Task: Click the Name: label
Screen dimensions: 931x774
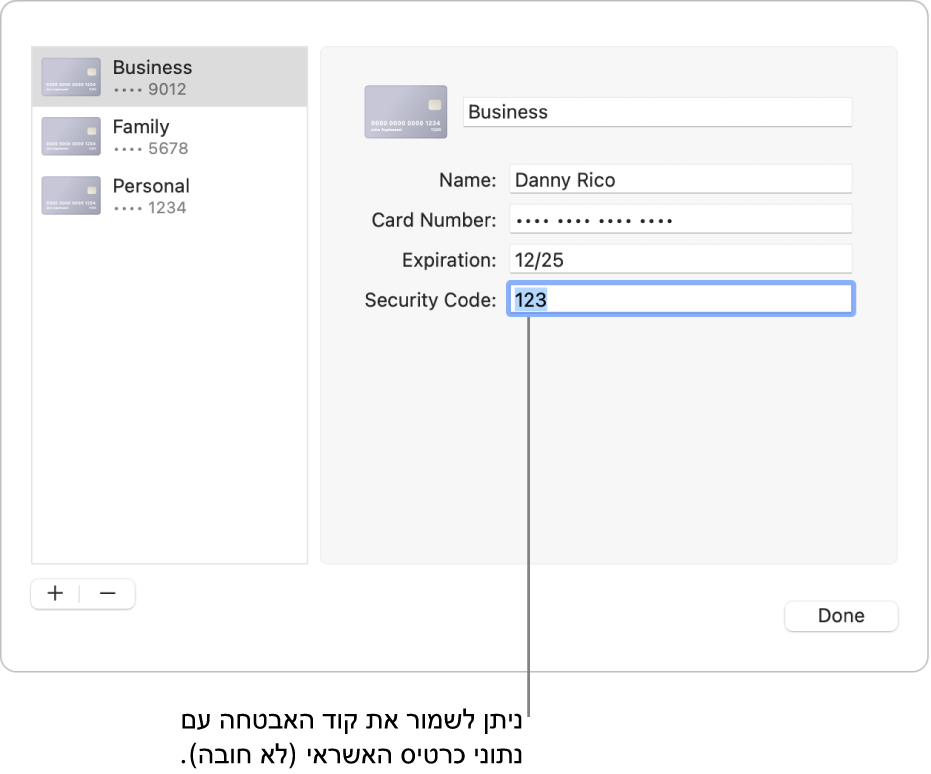Action: [467, 180]
